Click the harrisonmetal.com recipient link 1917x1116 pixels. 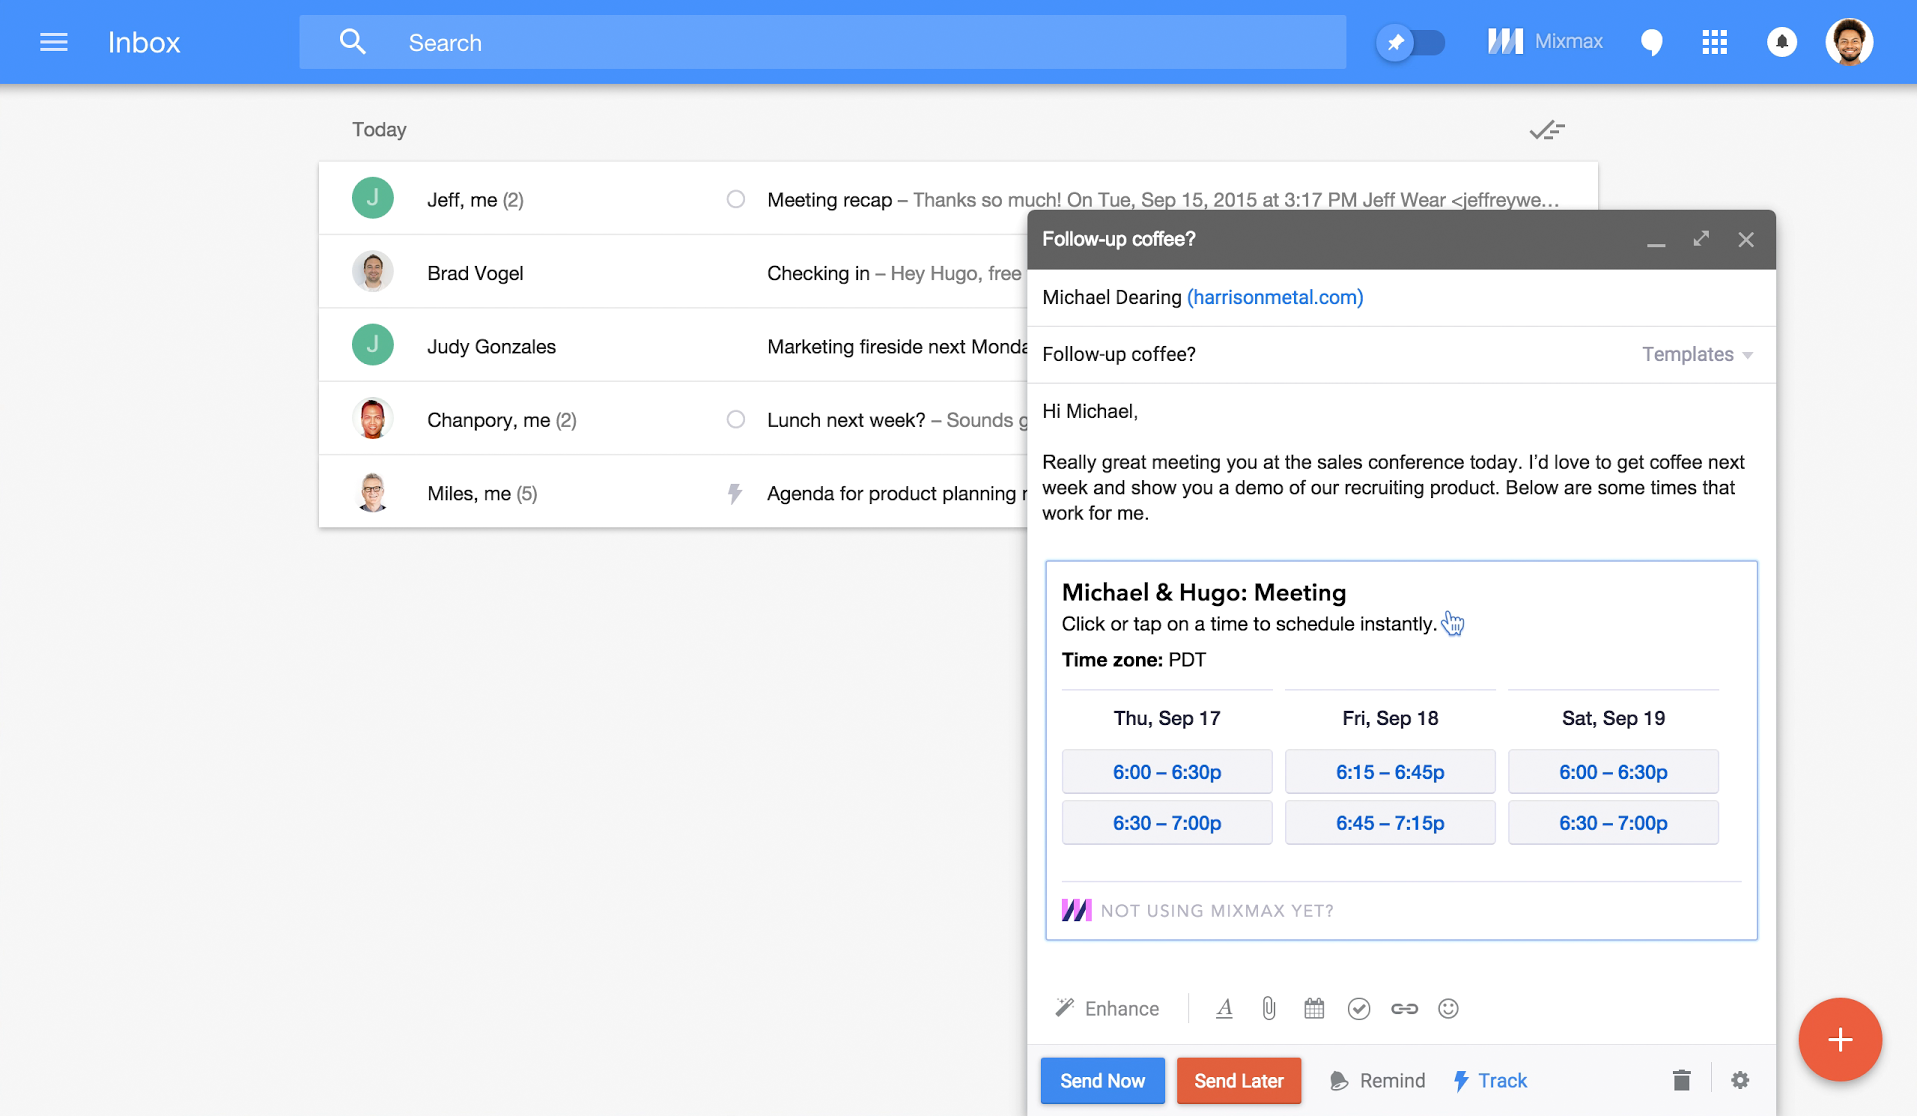point(1275,297)
